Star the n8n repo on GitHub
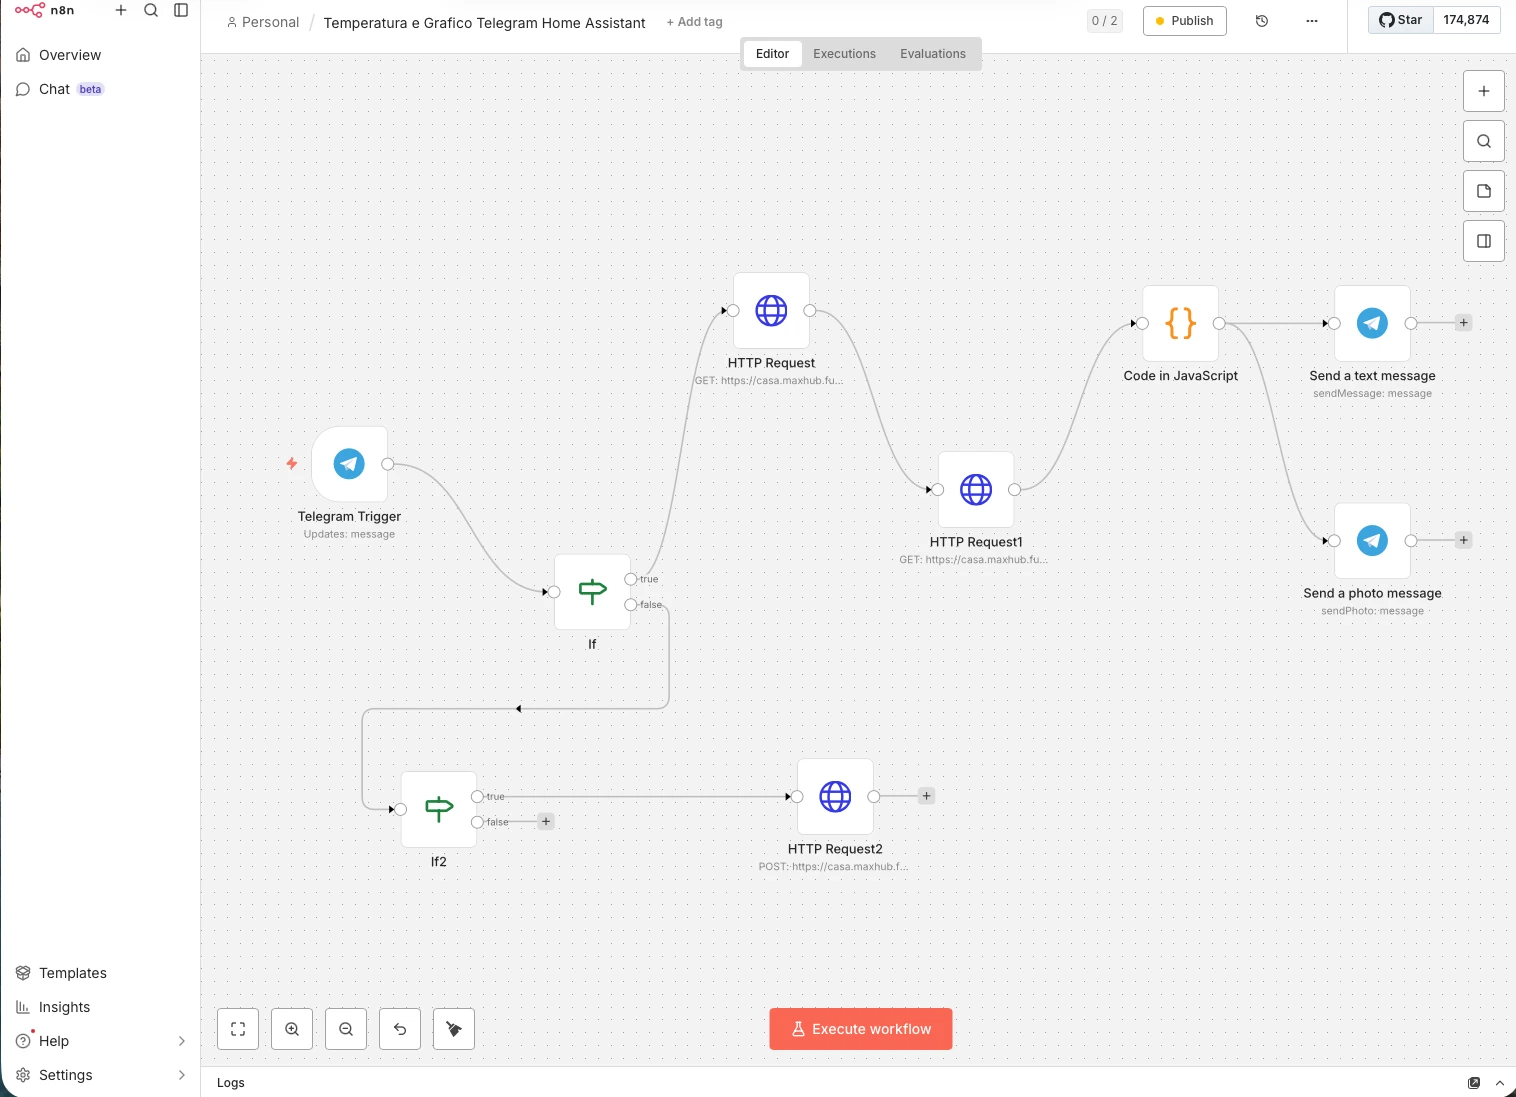This screenshot has width=1516, height=1097. [x=1399, y=19]
